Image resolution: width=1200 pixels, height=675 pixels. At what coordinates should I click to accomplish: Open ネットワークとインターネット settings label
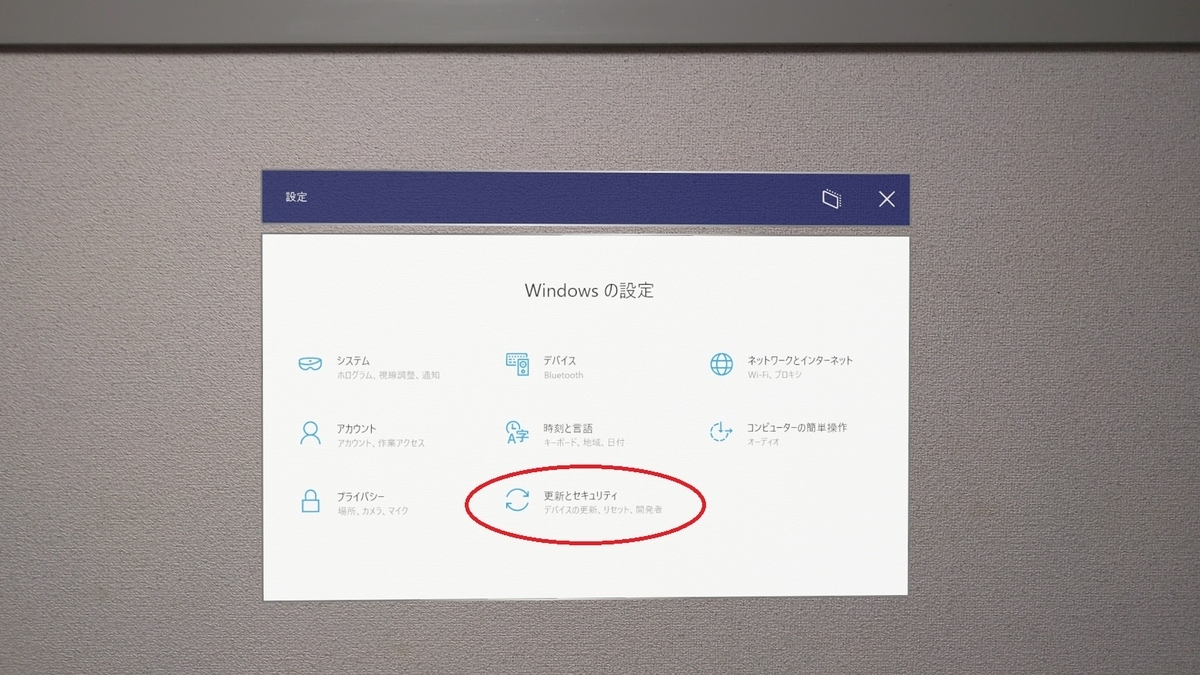click(x=800, y=360)
